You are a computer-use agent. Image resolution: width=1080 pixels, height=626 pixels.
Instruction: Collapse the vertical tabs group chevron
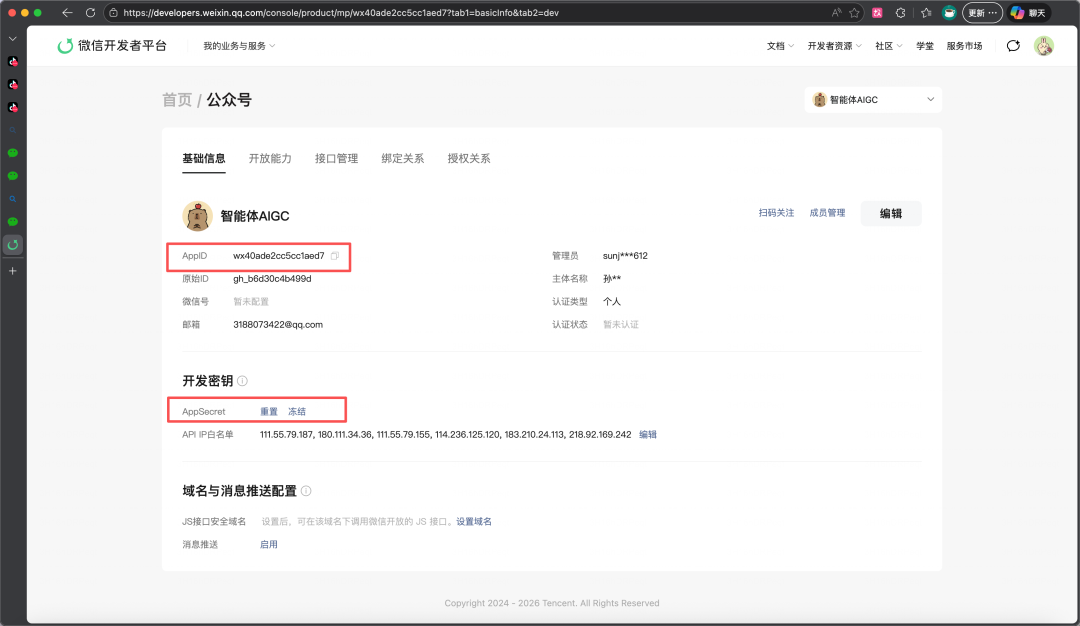point(12,39)
